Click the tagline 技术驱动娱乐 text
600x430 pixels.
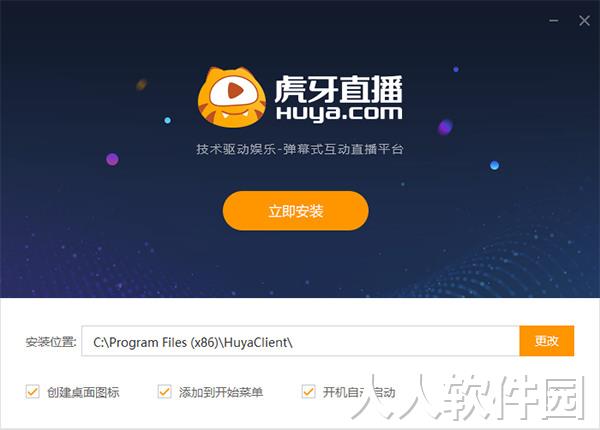click(x=236, y=149)
